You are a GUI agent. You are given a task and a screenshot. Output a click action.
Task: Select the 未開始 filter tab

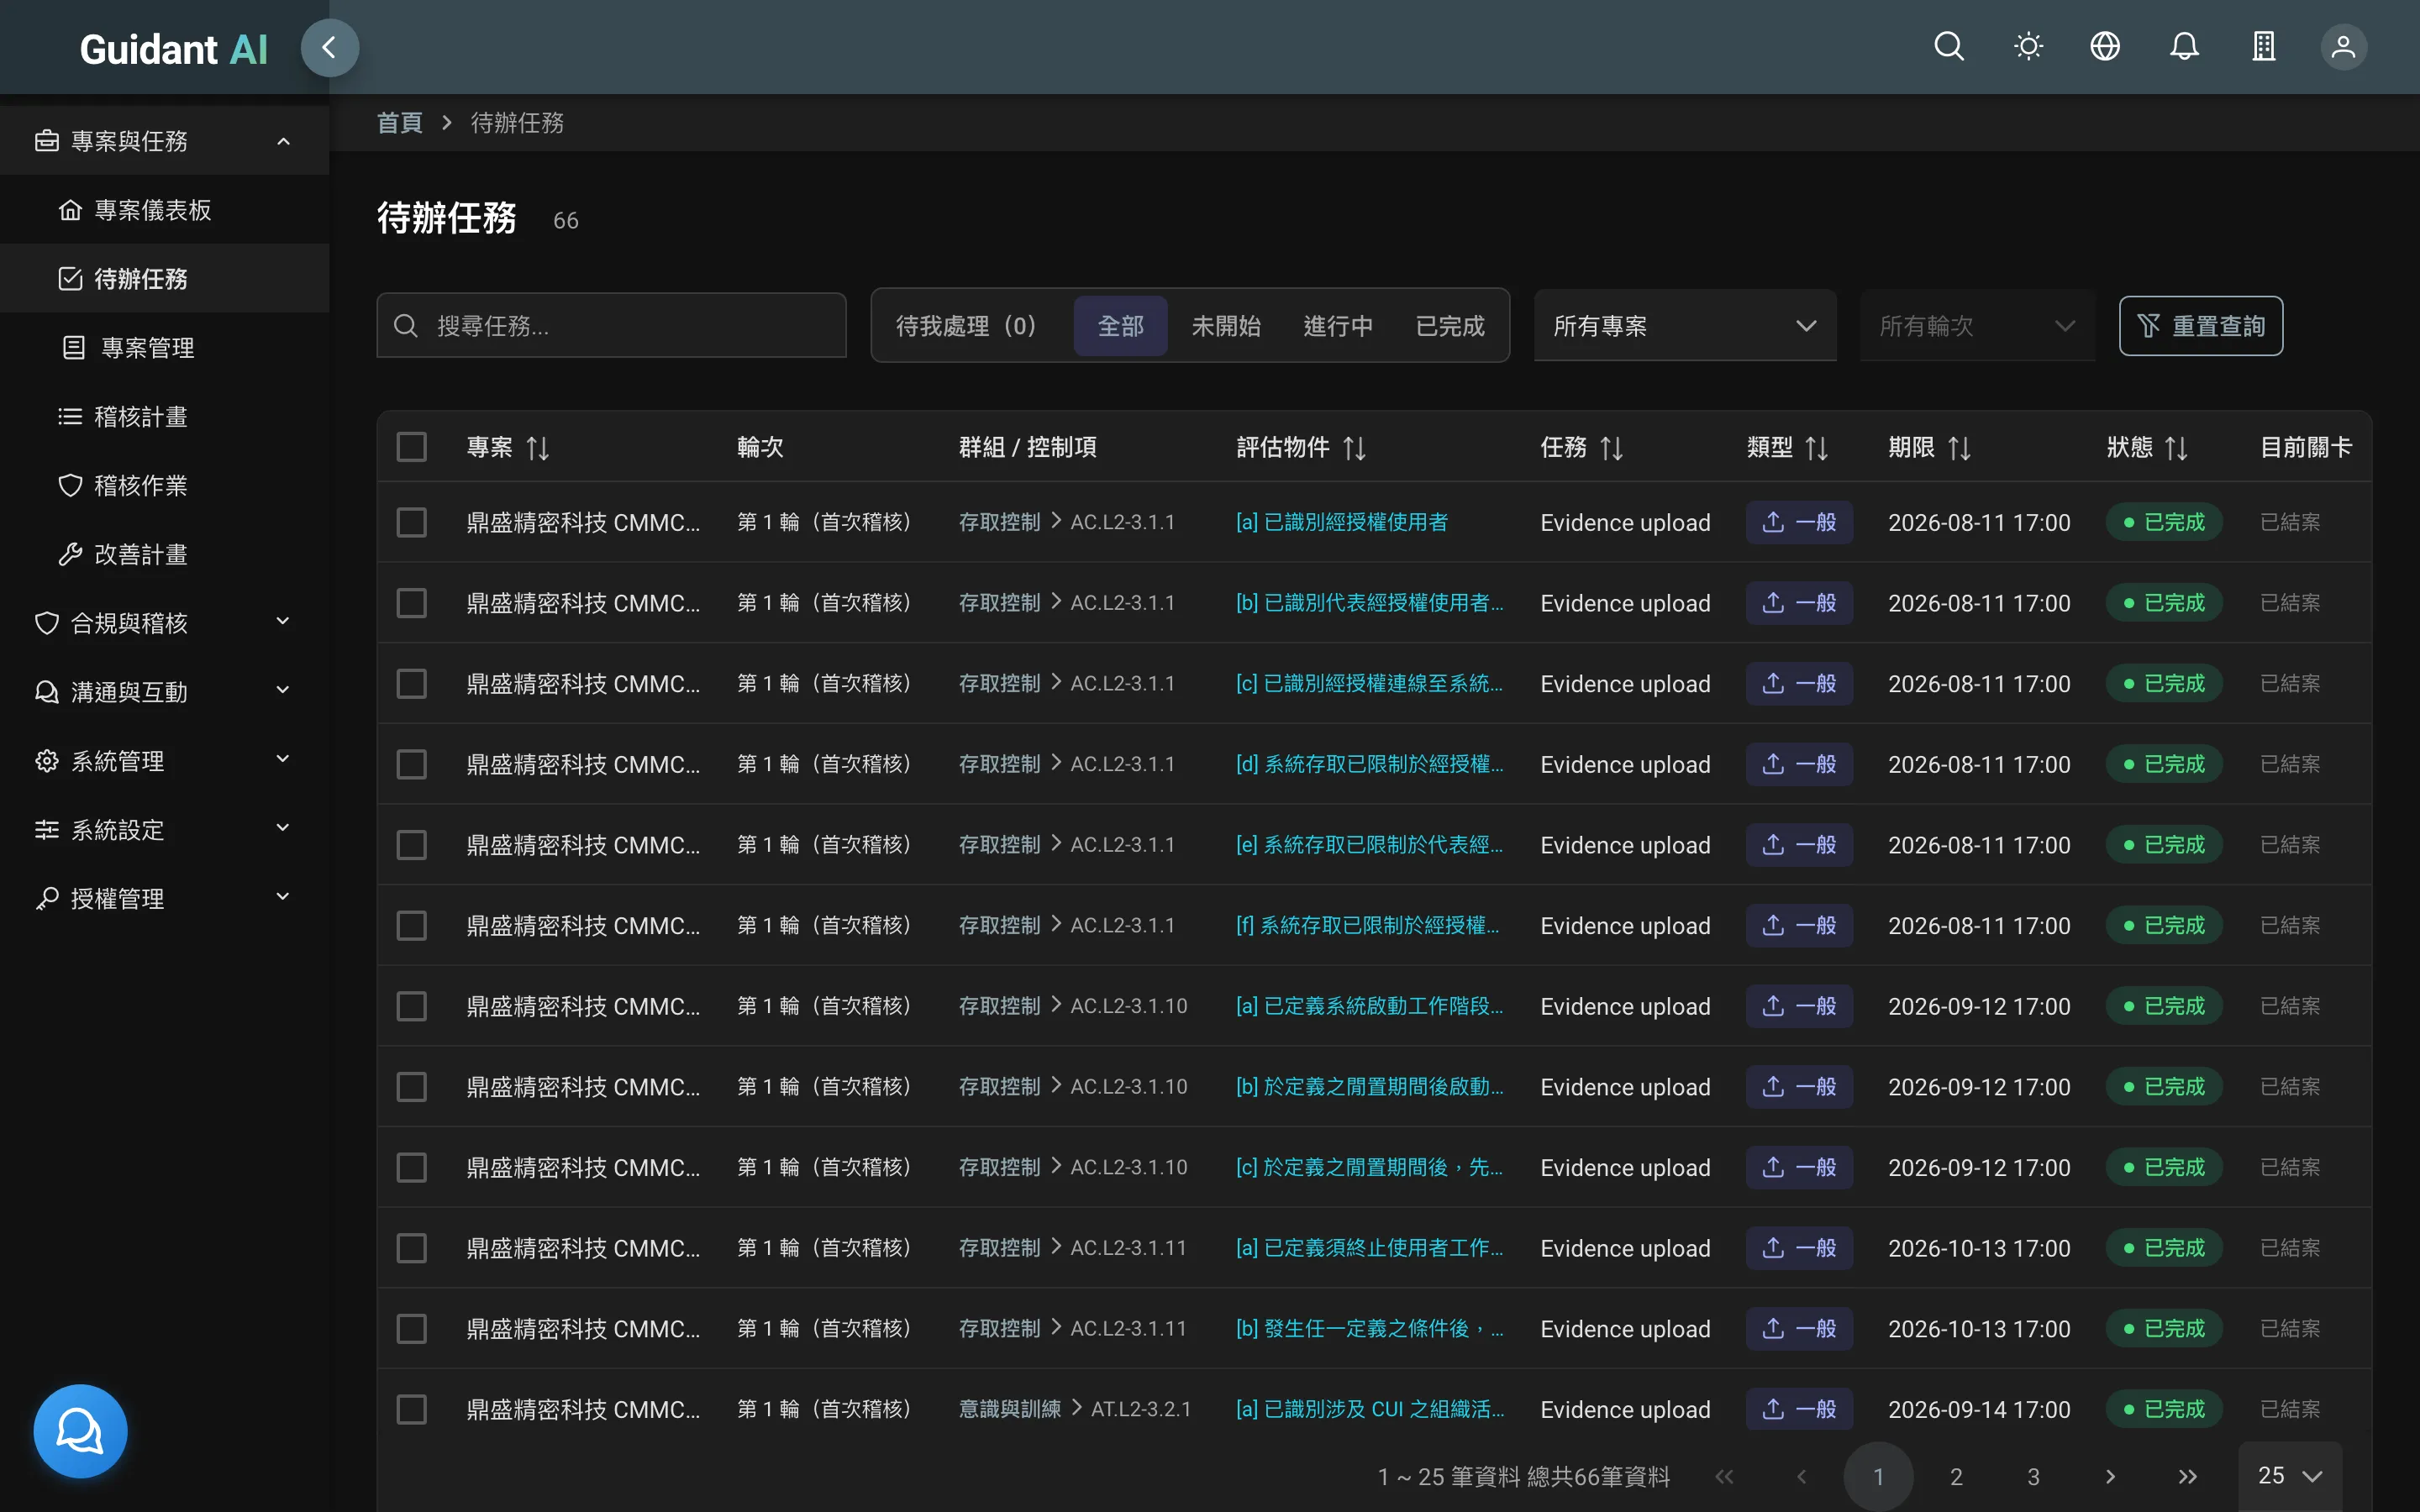click(1225, 326)
